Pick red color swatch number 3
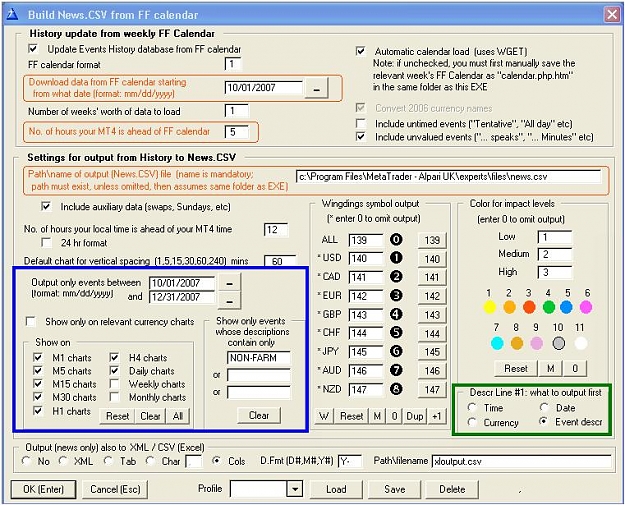Screen dimensions: 625x505 tap(529, 307)
